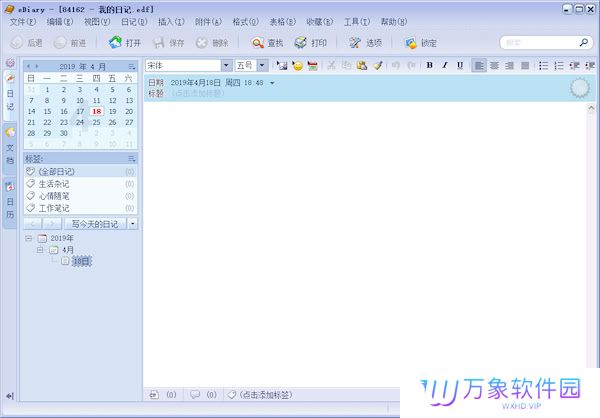Go to previous month in calendar
Screen dimensions: 600x418
[28, 66]
